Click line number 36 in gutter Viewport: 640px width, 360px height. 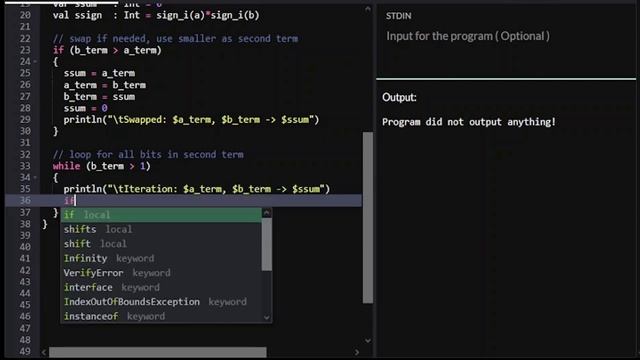pos(25,200)
